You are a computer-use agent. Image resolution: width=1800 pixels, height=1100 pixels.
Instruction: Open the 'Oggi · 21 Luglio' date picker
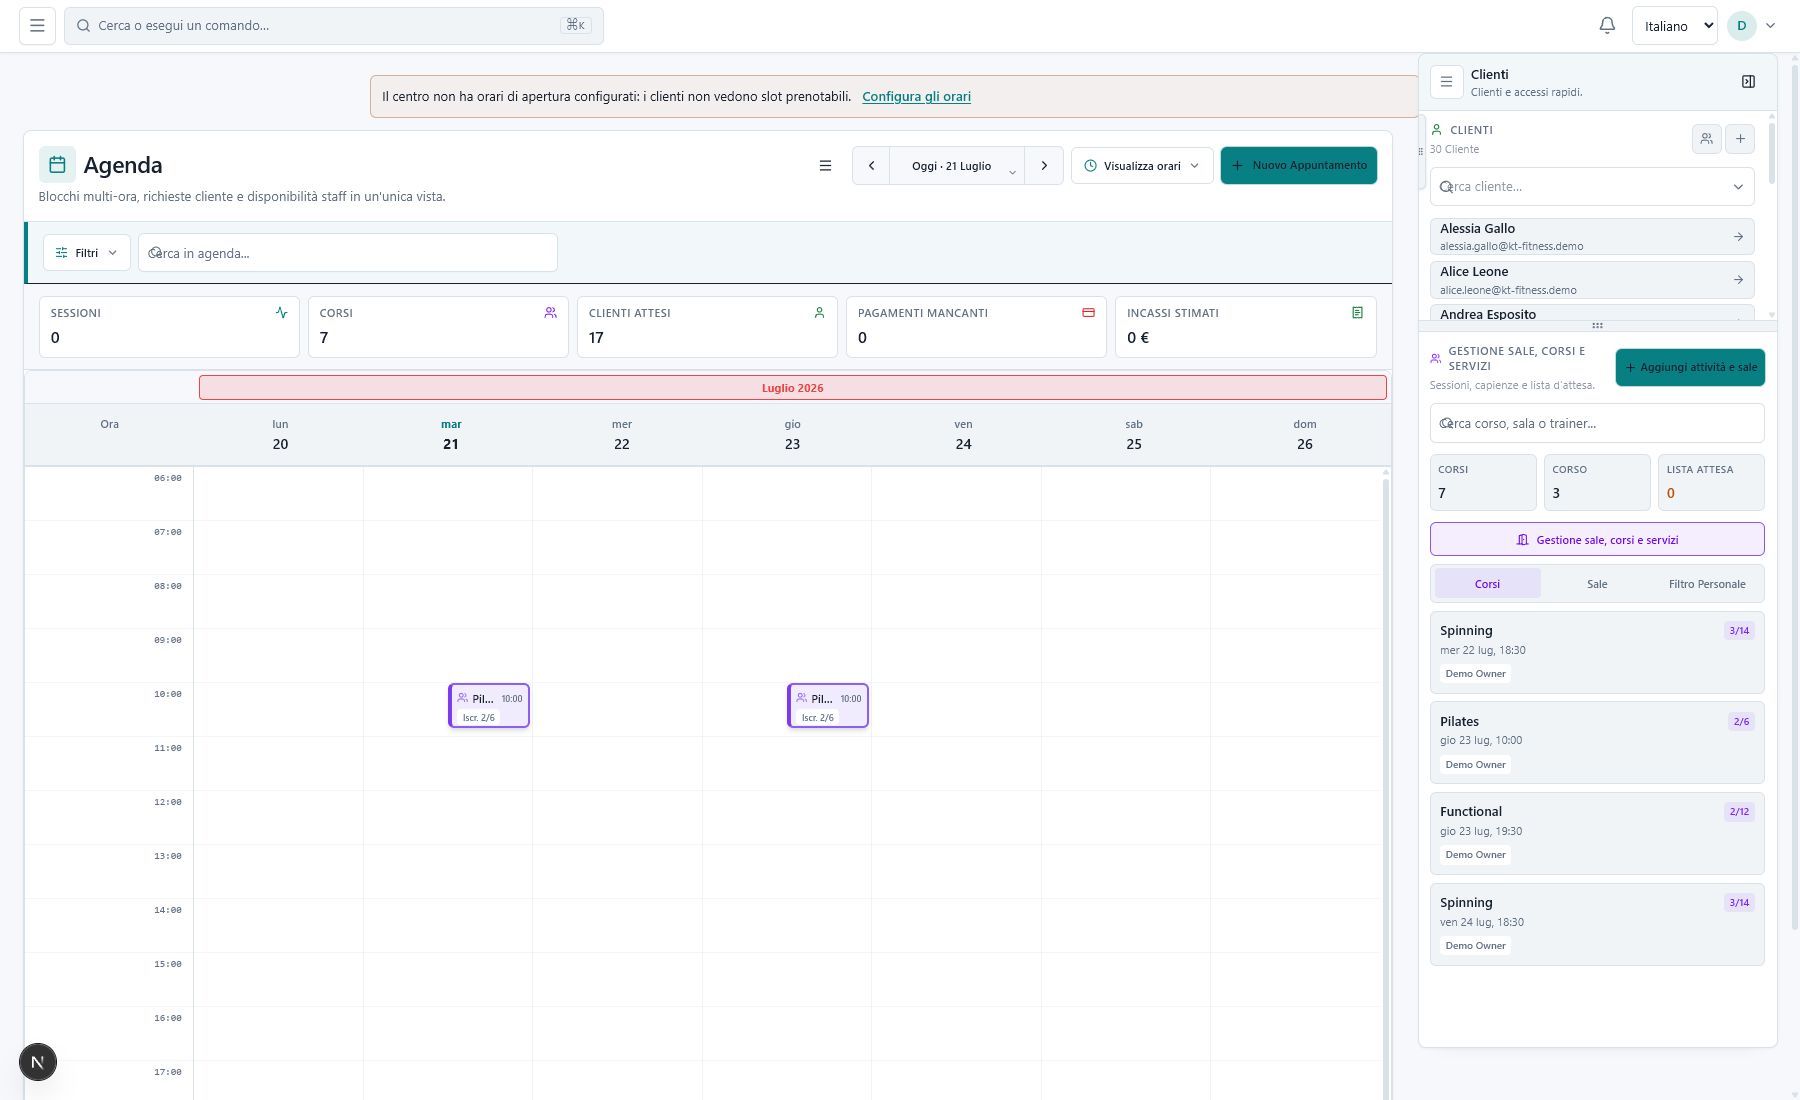pyautogui.click(x=957, y=166)
